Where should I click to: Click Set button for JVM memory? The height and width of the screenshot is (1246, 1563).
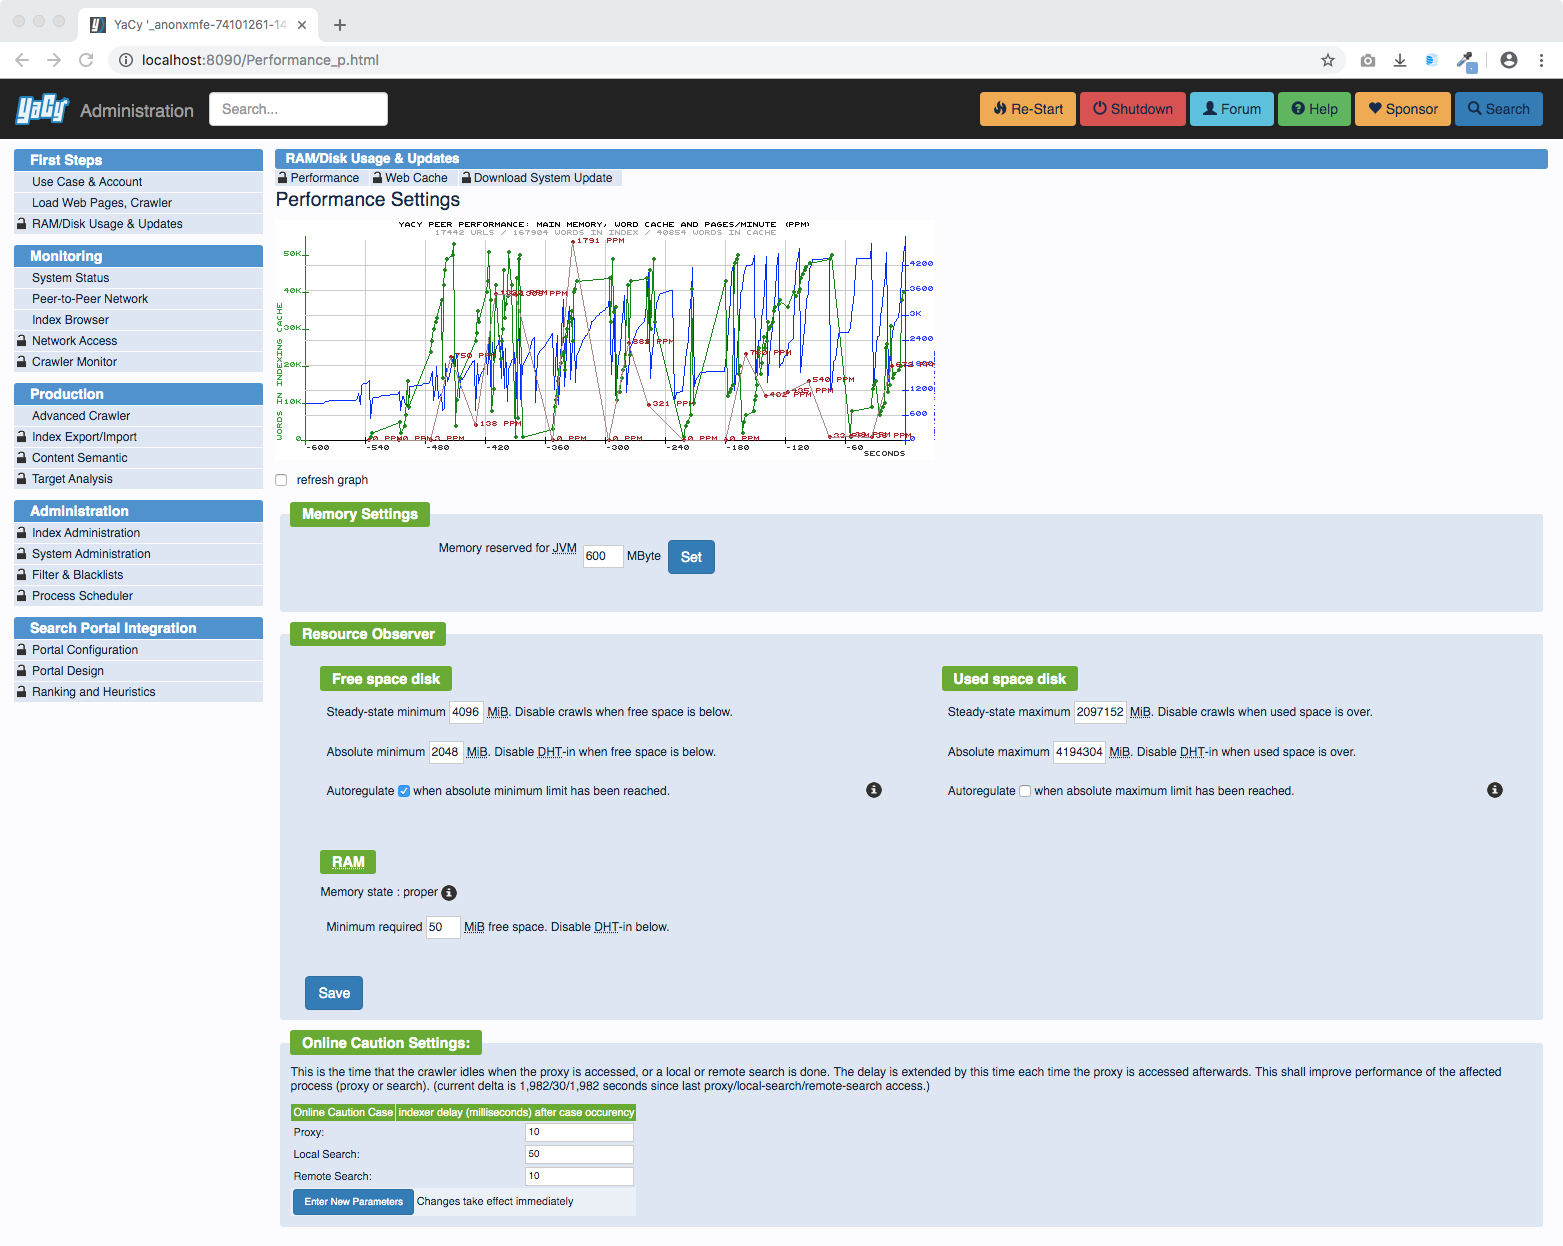tap(691, 557)
